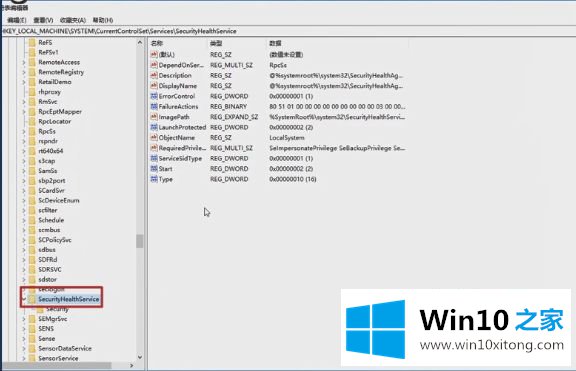This screenshot has height=371, width=576.
Task: Click the SamSs folder icon
Action: [x=32, y=171]
